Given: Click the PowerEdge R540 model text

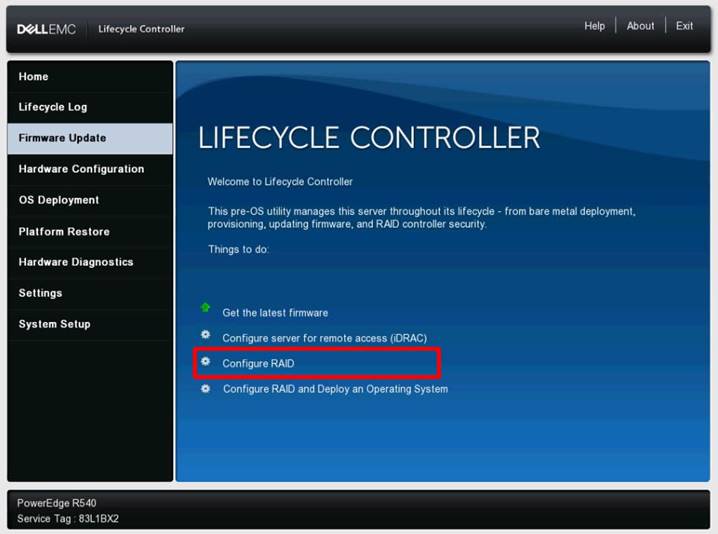Looking at the screenshot, I should click(57, 503).
